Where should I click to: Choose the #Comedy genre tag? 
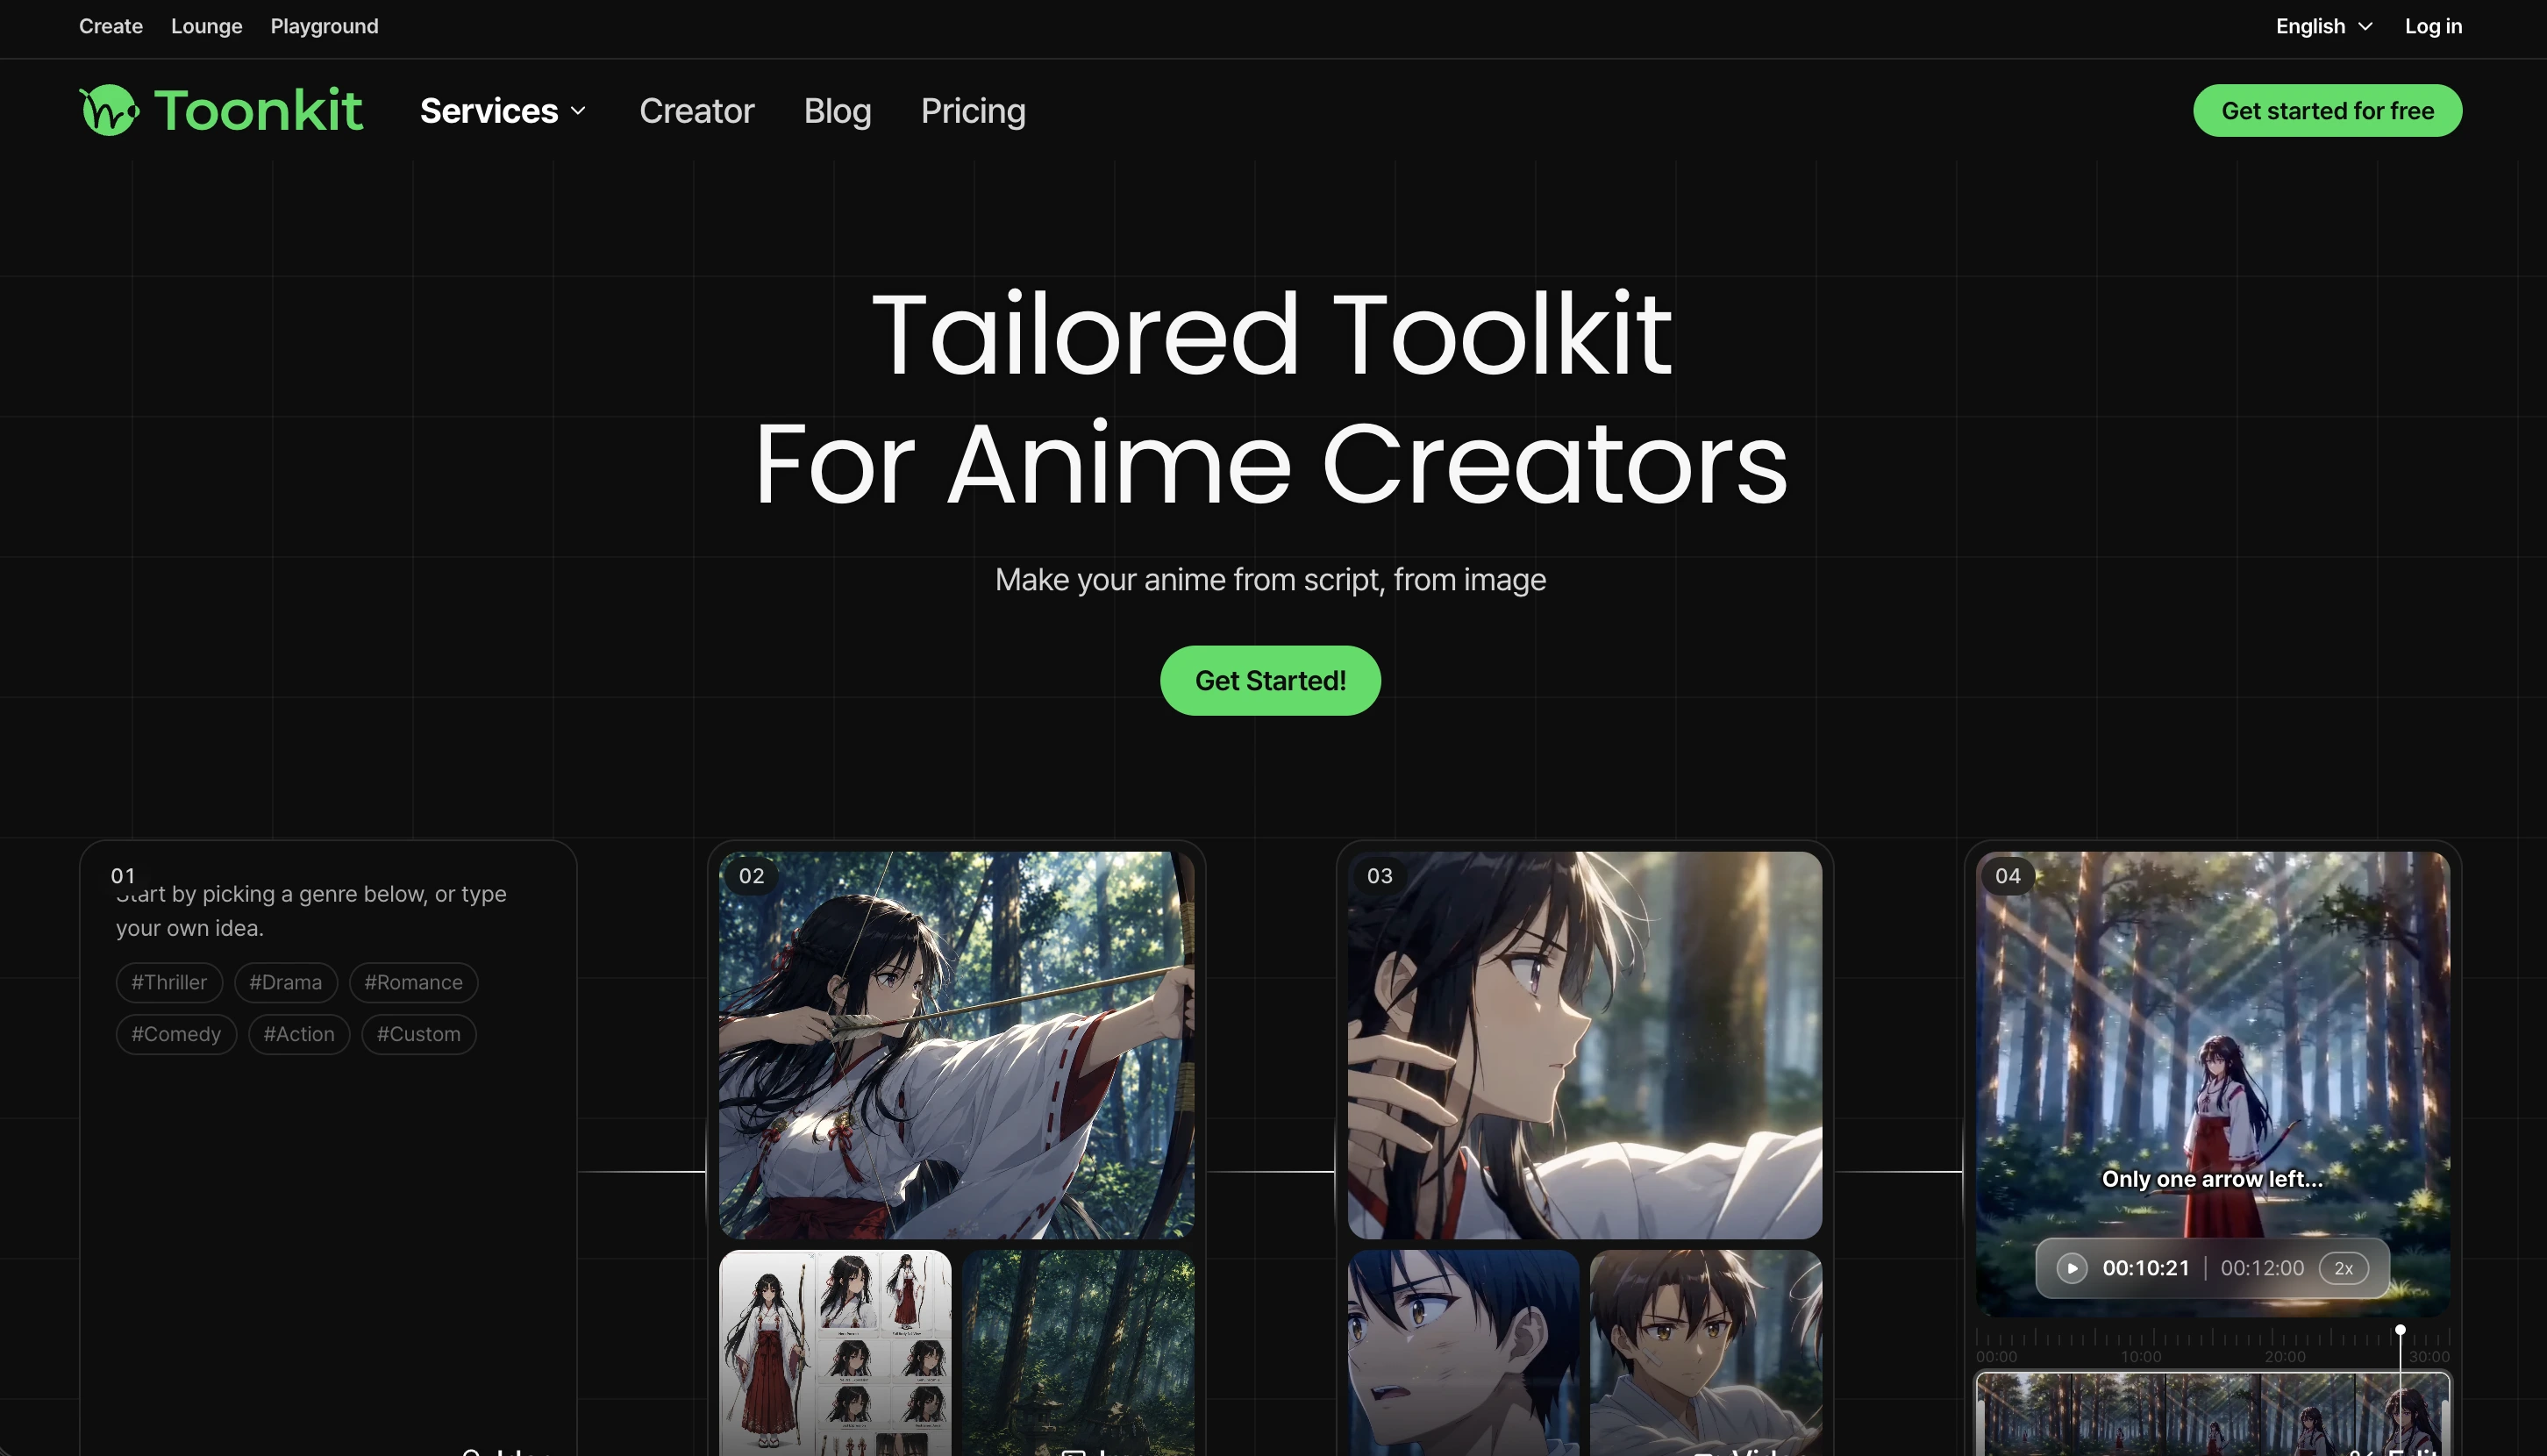[x=176, y=1034]
